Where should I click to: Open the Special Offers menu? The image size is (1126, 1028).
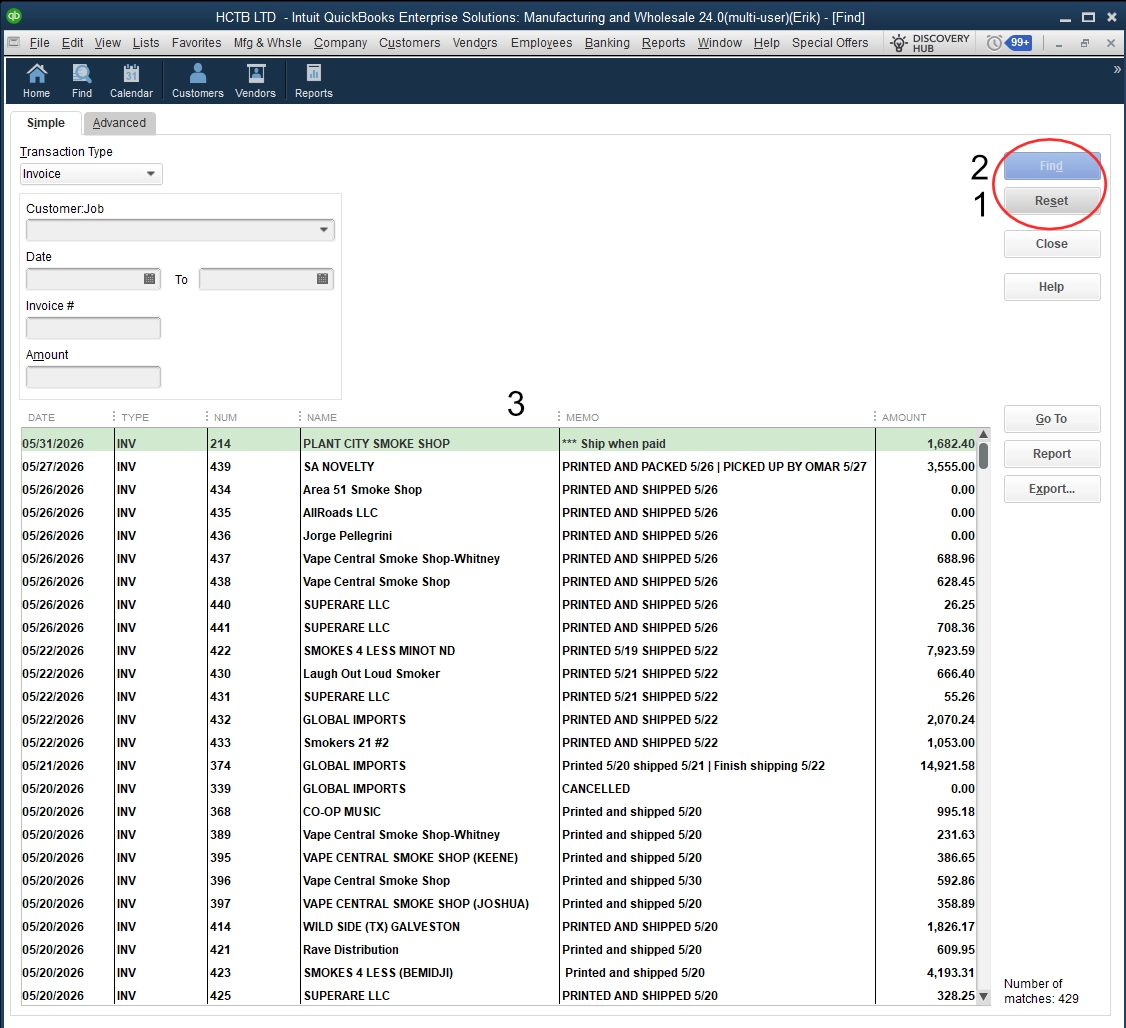click(830, 43)
